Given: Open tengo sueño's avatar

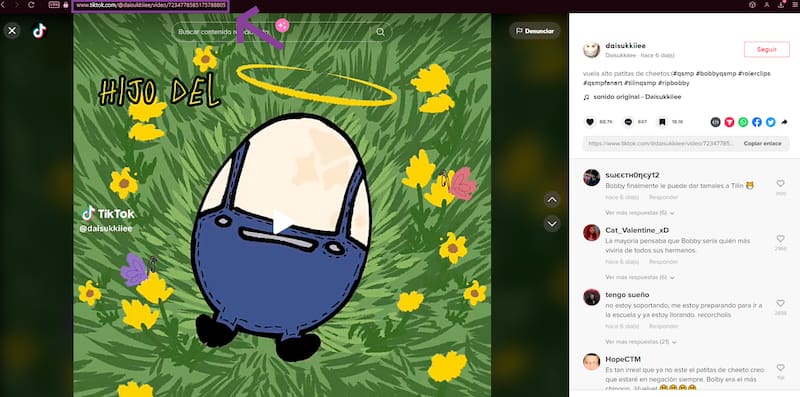Looking at the screenshot, I should 591,297.
